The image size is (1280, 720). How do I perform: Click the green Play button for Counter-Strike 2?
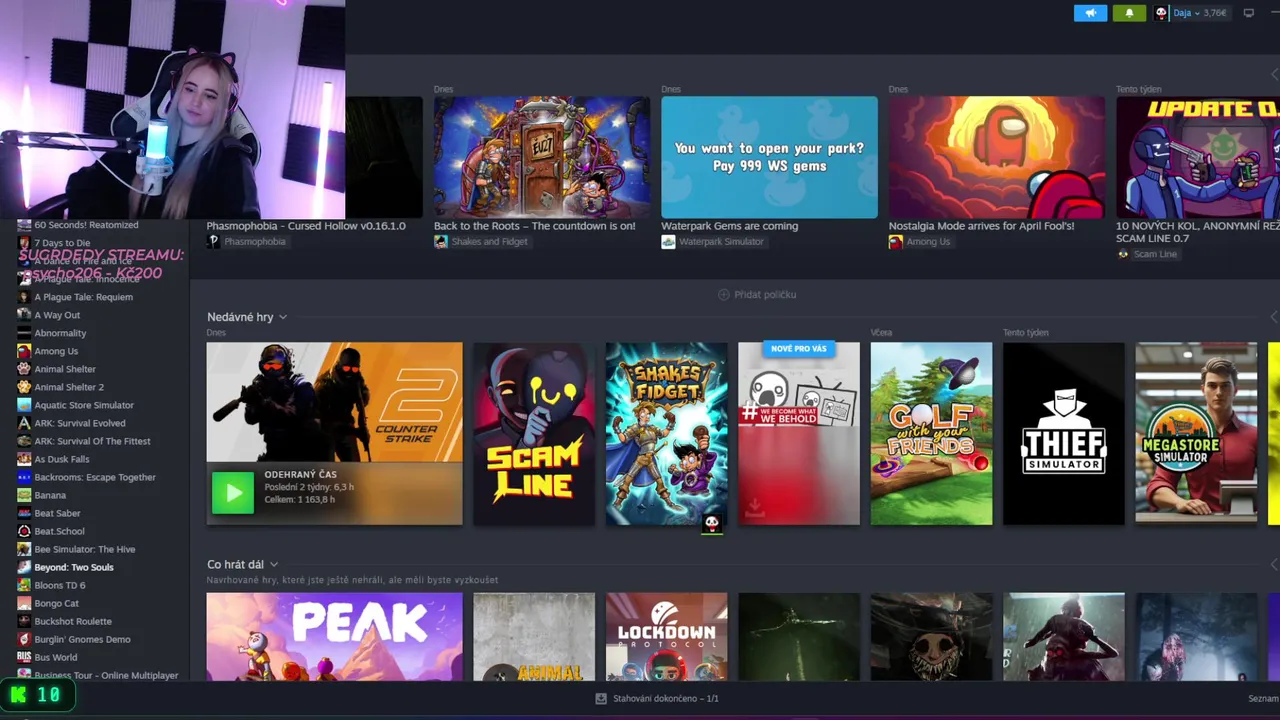point(233,493)
